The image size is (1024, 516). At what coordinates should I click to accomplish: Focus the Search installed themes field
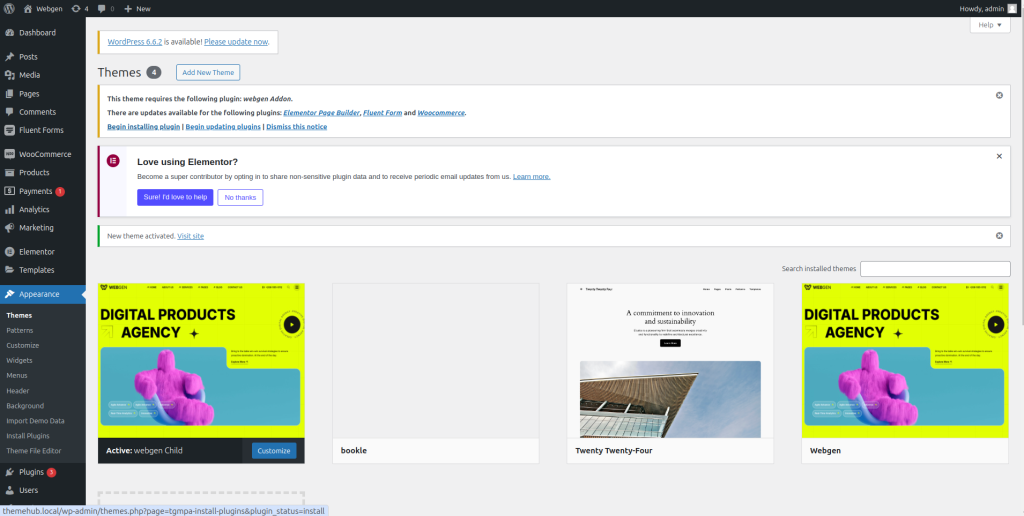(x=935, y=269)
